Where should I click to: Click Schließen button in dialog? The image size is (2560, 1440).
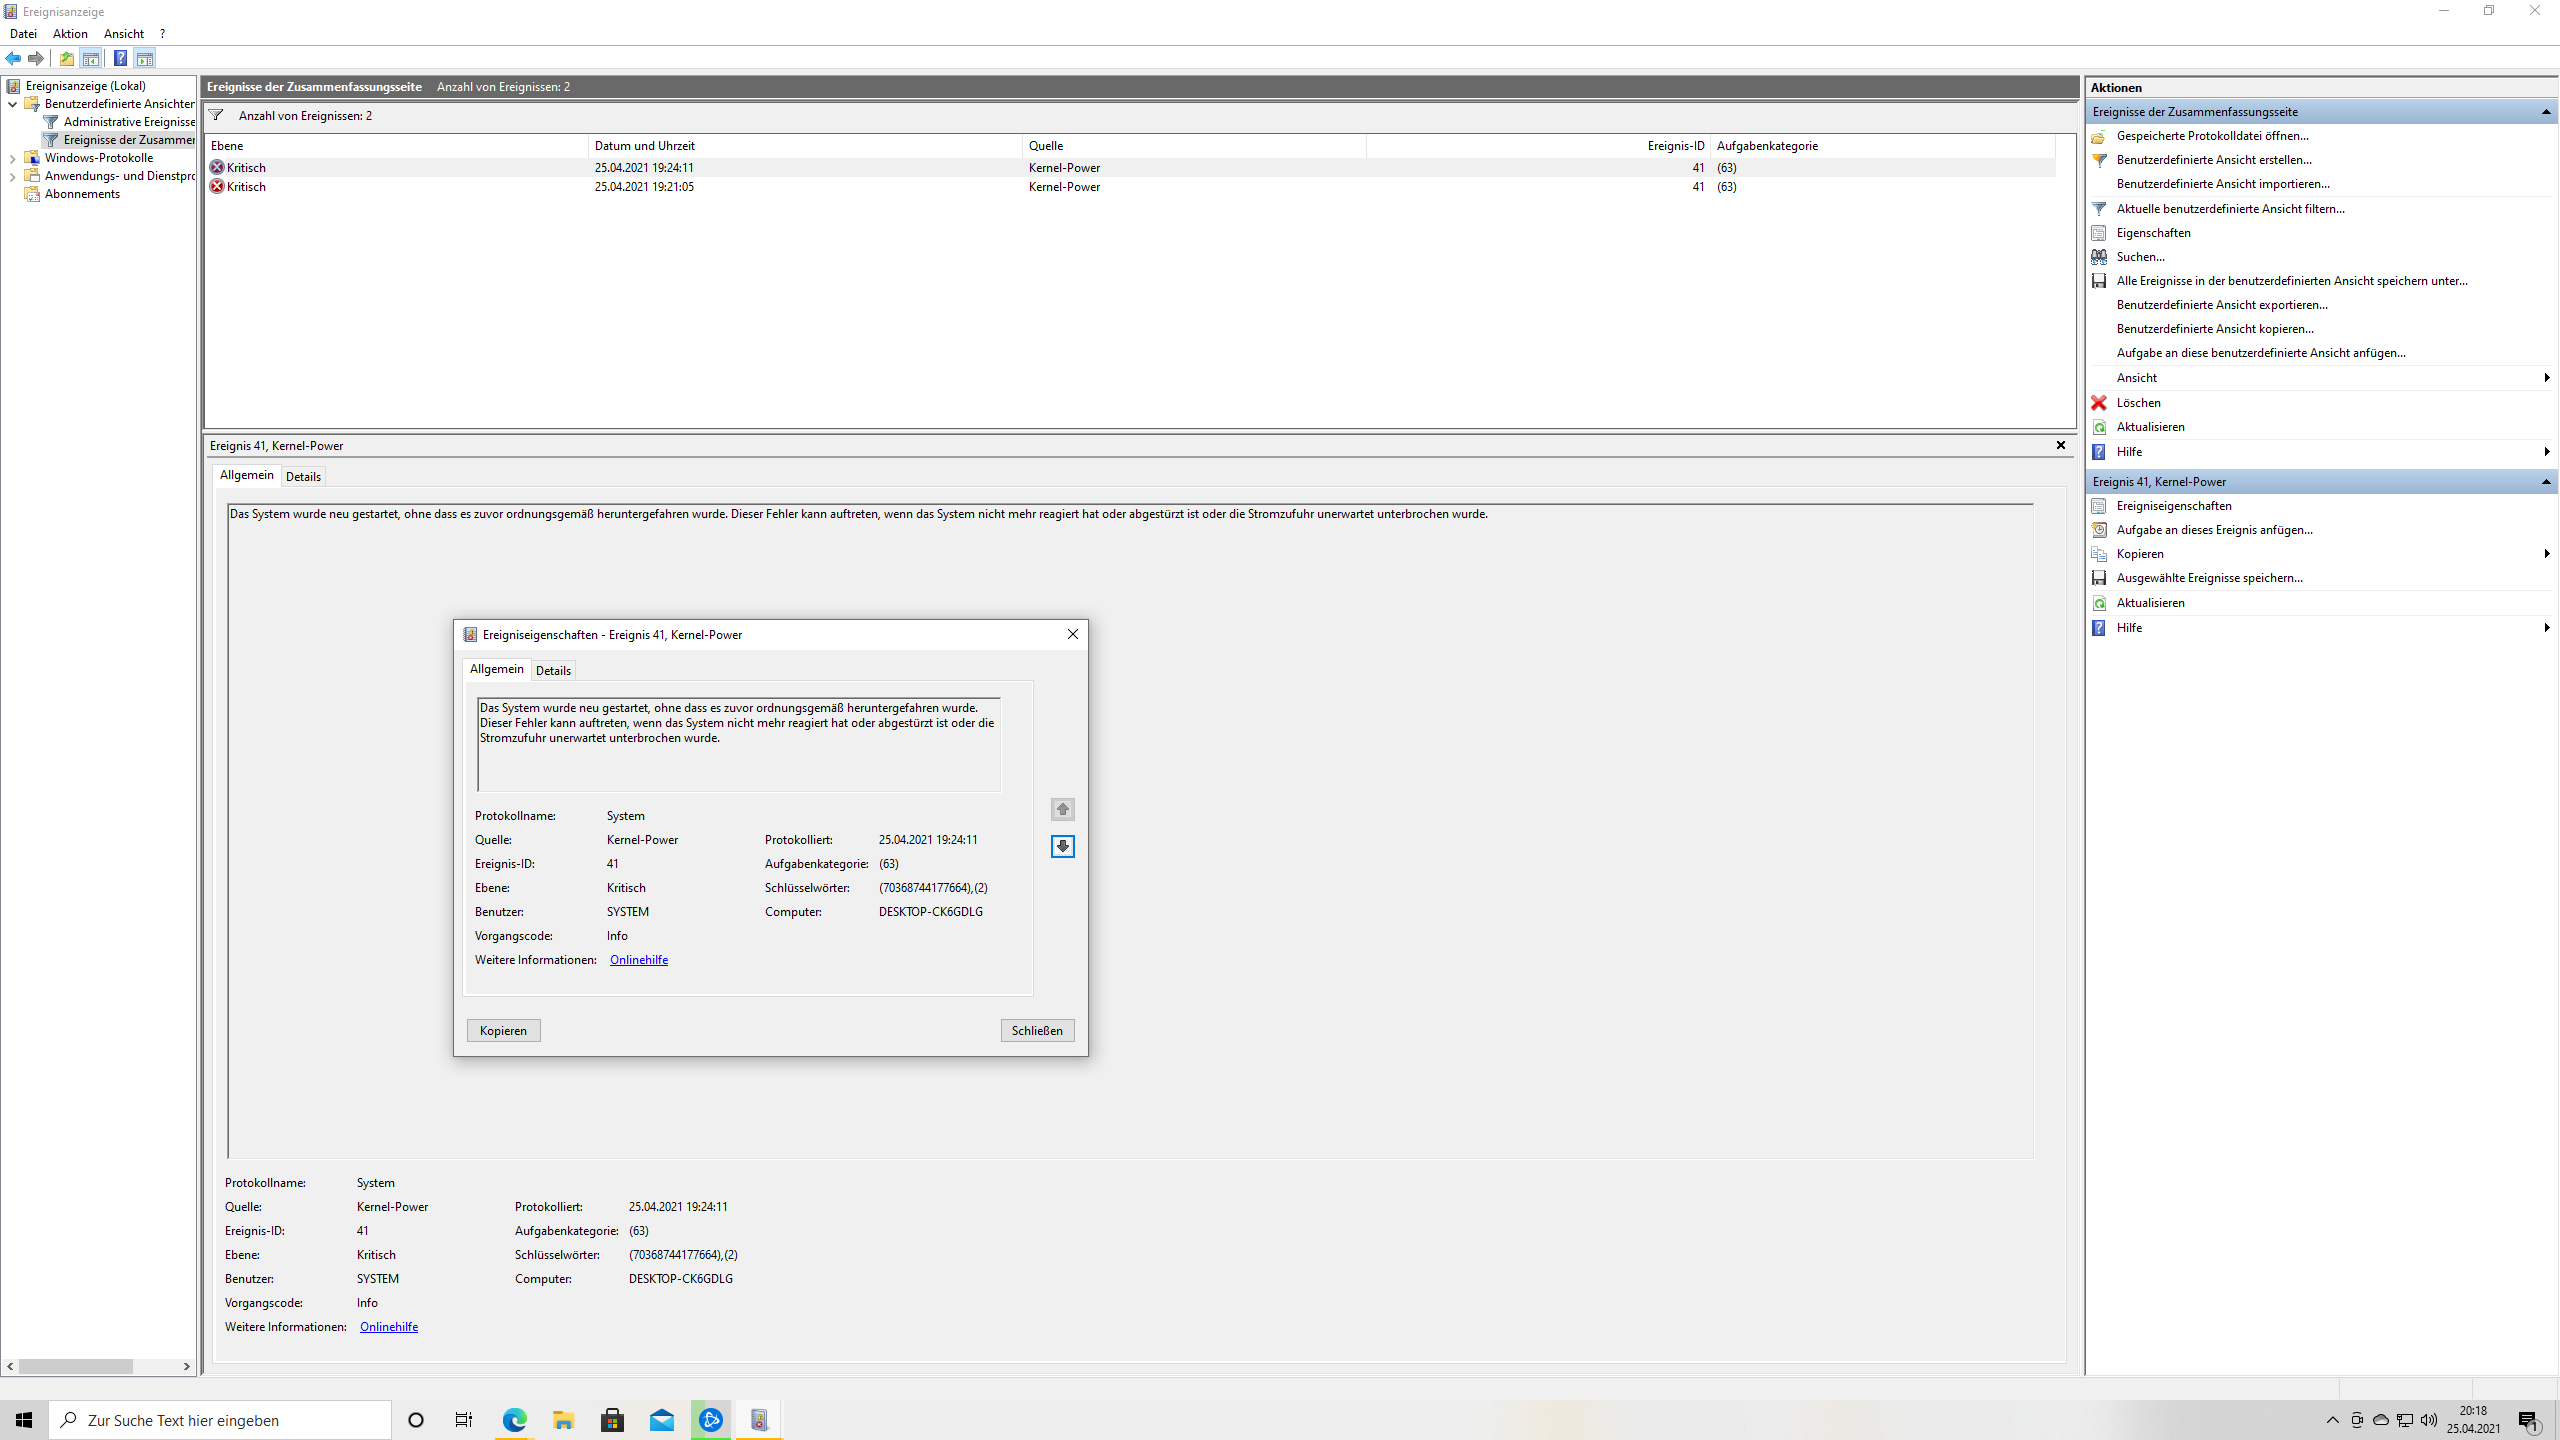(1037, 1031)
